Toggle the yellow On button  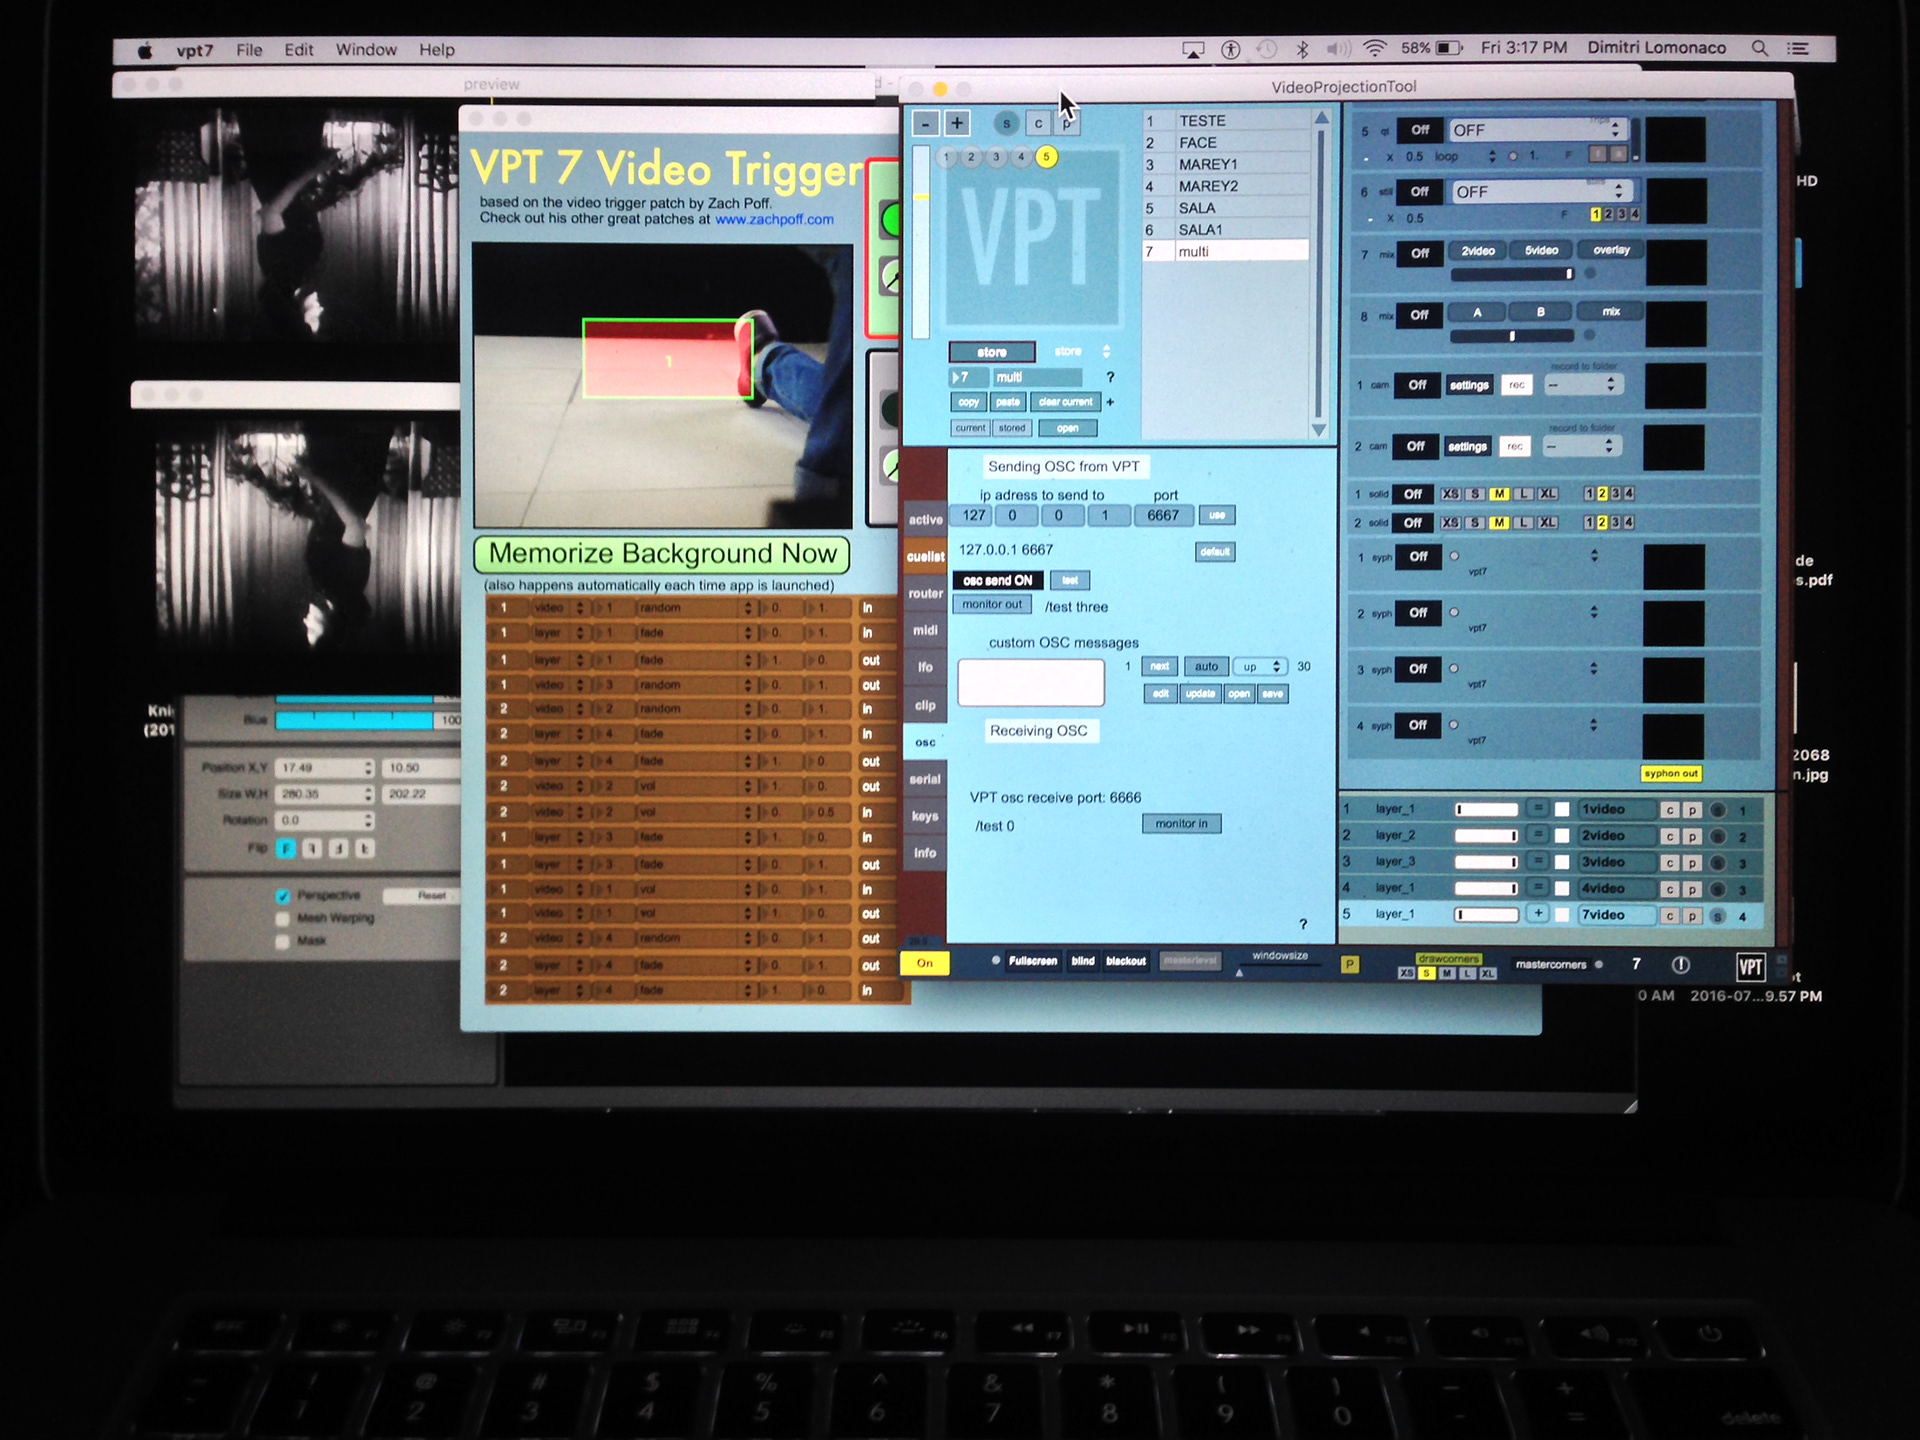(x=925, y=963)
